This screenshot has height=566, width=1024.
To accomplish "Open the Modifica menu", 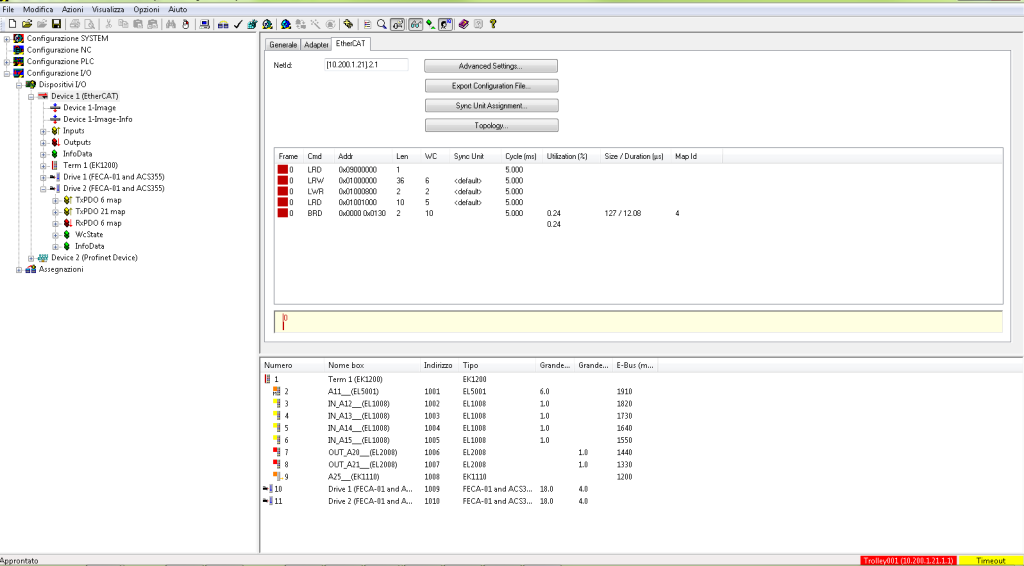I will point(38,9).
